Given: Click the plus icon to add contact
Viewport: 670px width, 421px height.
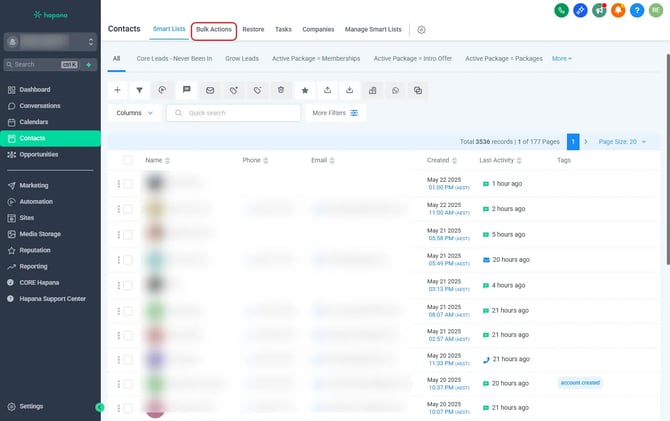Looking at the screenshot, I should tap(117, 90).
